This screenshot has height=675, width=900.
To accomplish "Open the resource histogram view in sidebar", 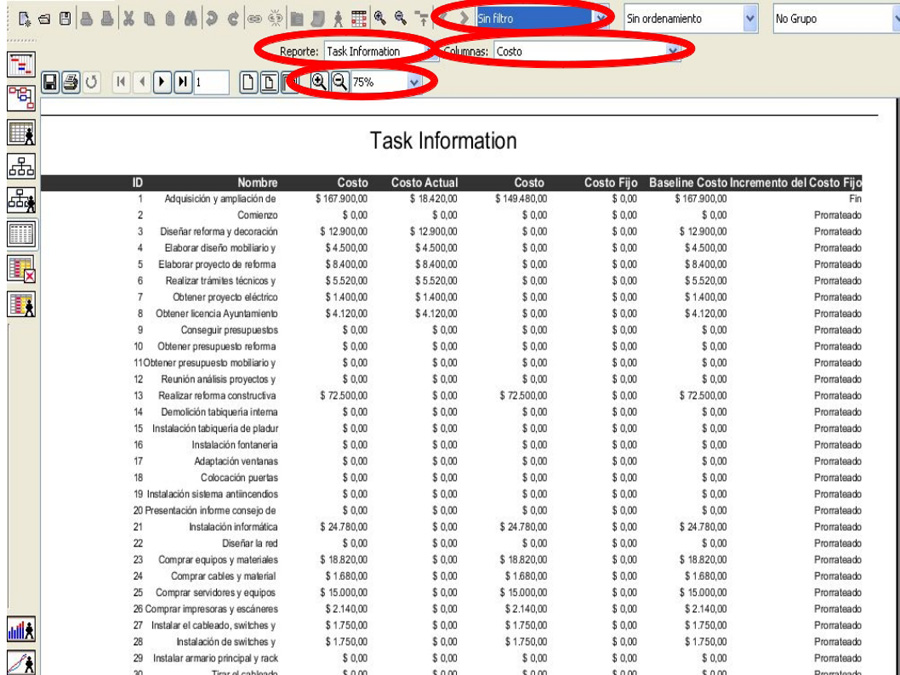I will tap(21, 630).
